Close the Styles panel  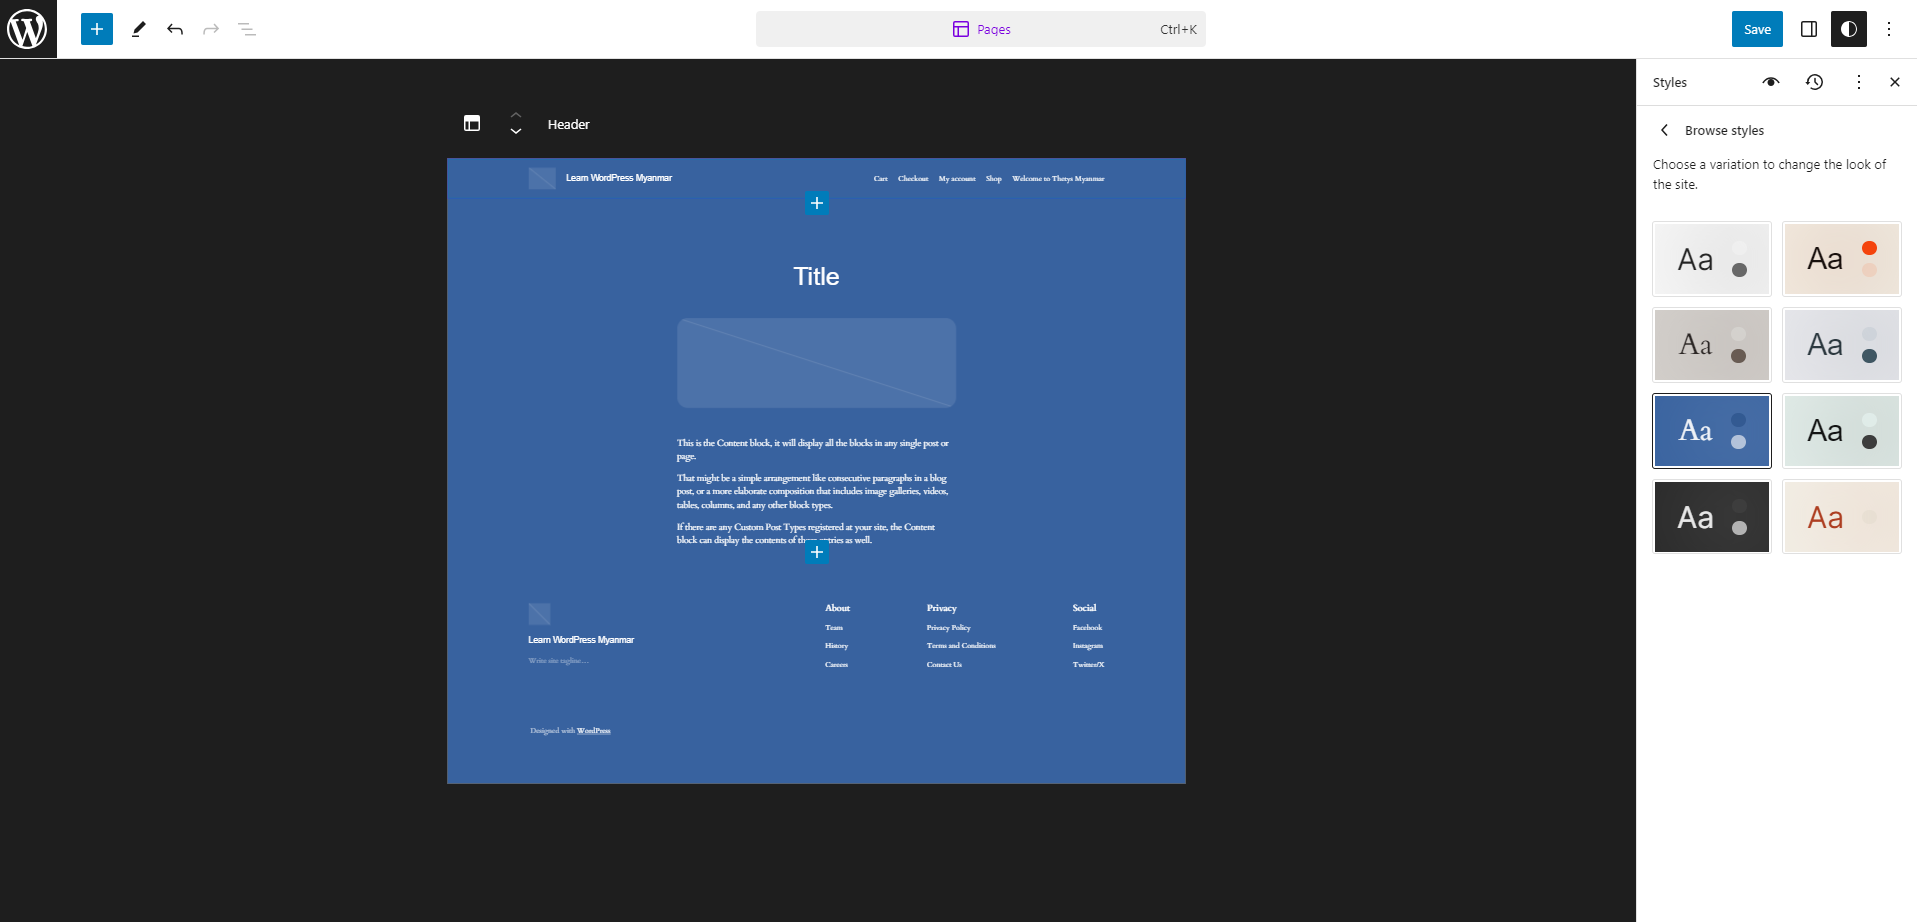point(1894,82)
